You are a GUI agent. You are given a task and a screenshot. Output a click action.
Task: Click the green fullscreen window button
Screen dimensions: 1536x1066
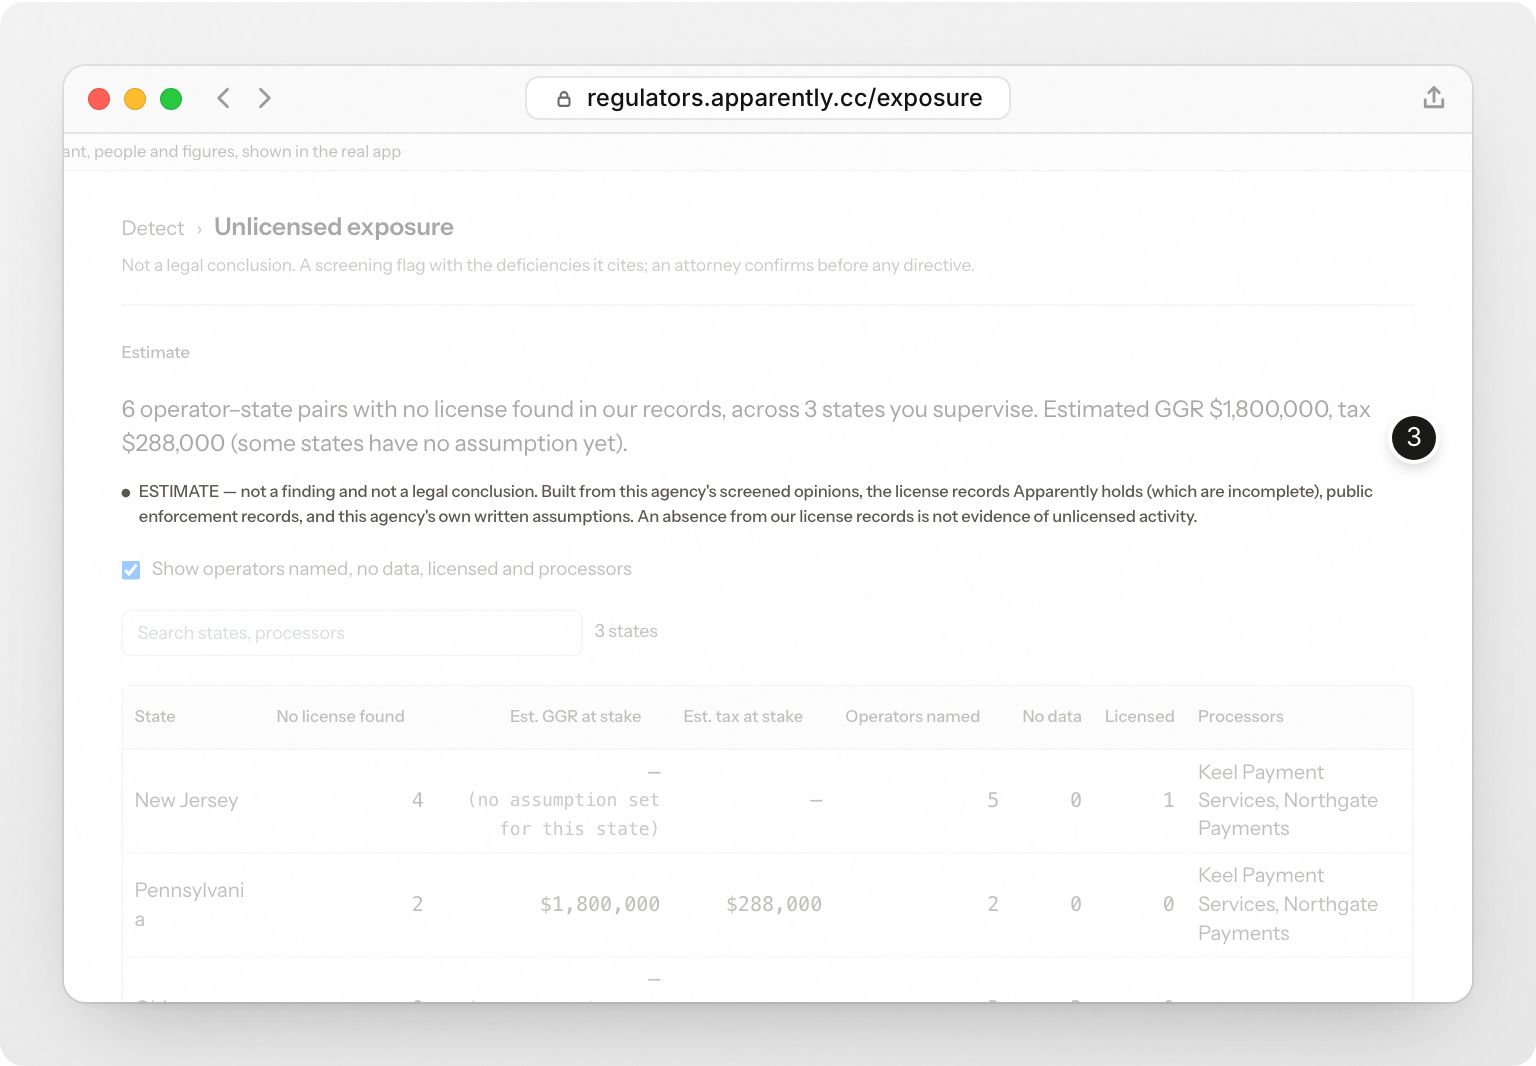[x=171, y=98]
